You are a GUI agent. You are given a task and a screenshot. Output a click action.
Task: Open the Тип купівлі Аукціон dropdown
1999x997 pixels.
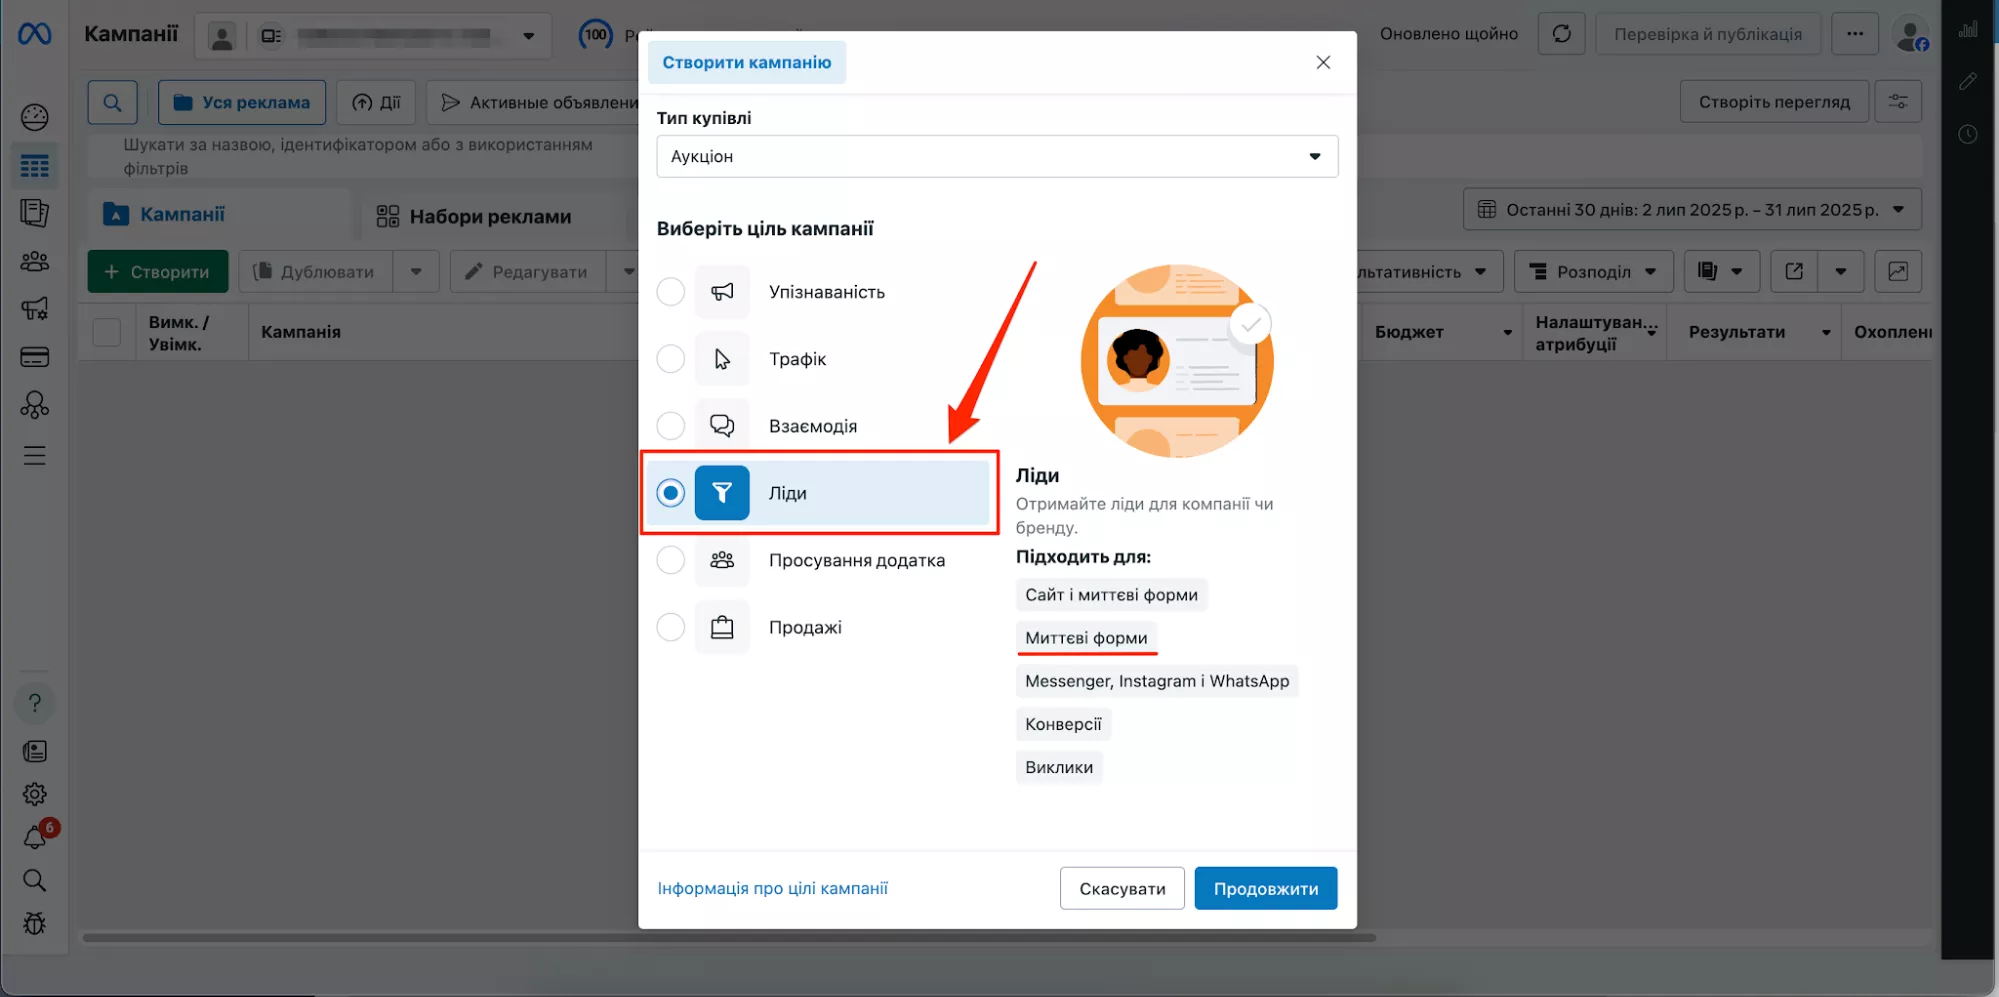coord(996,157)
